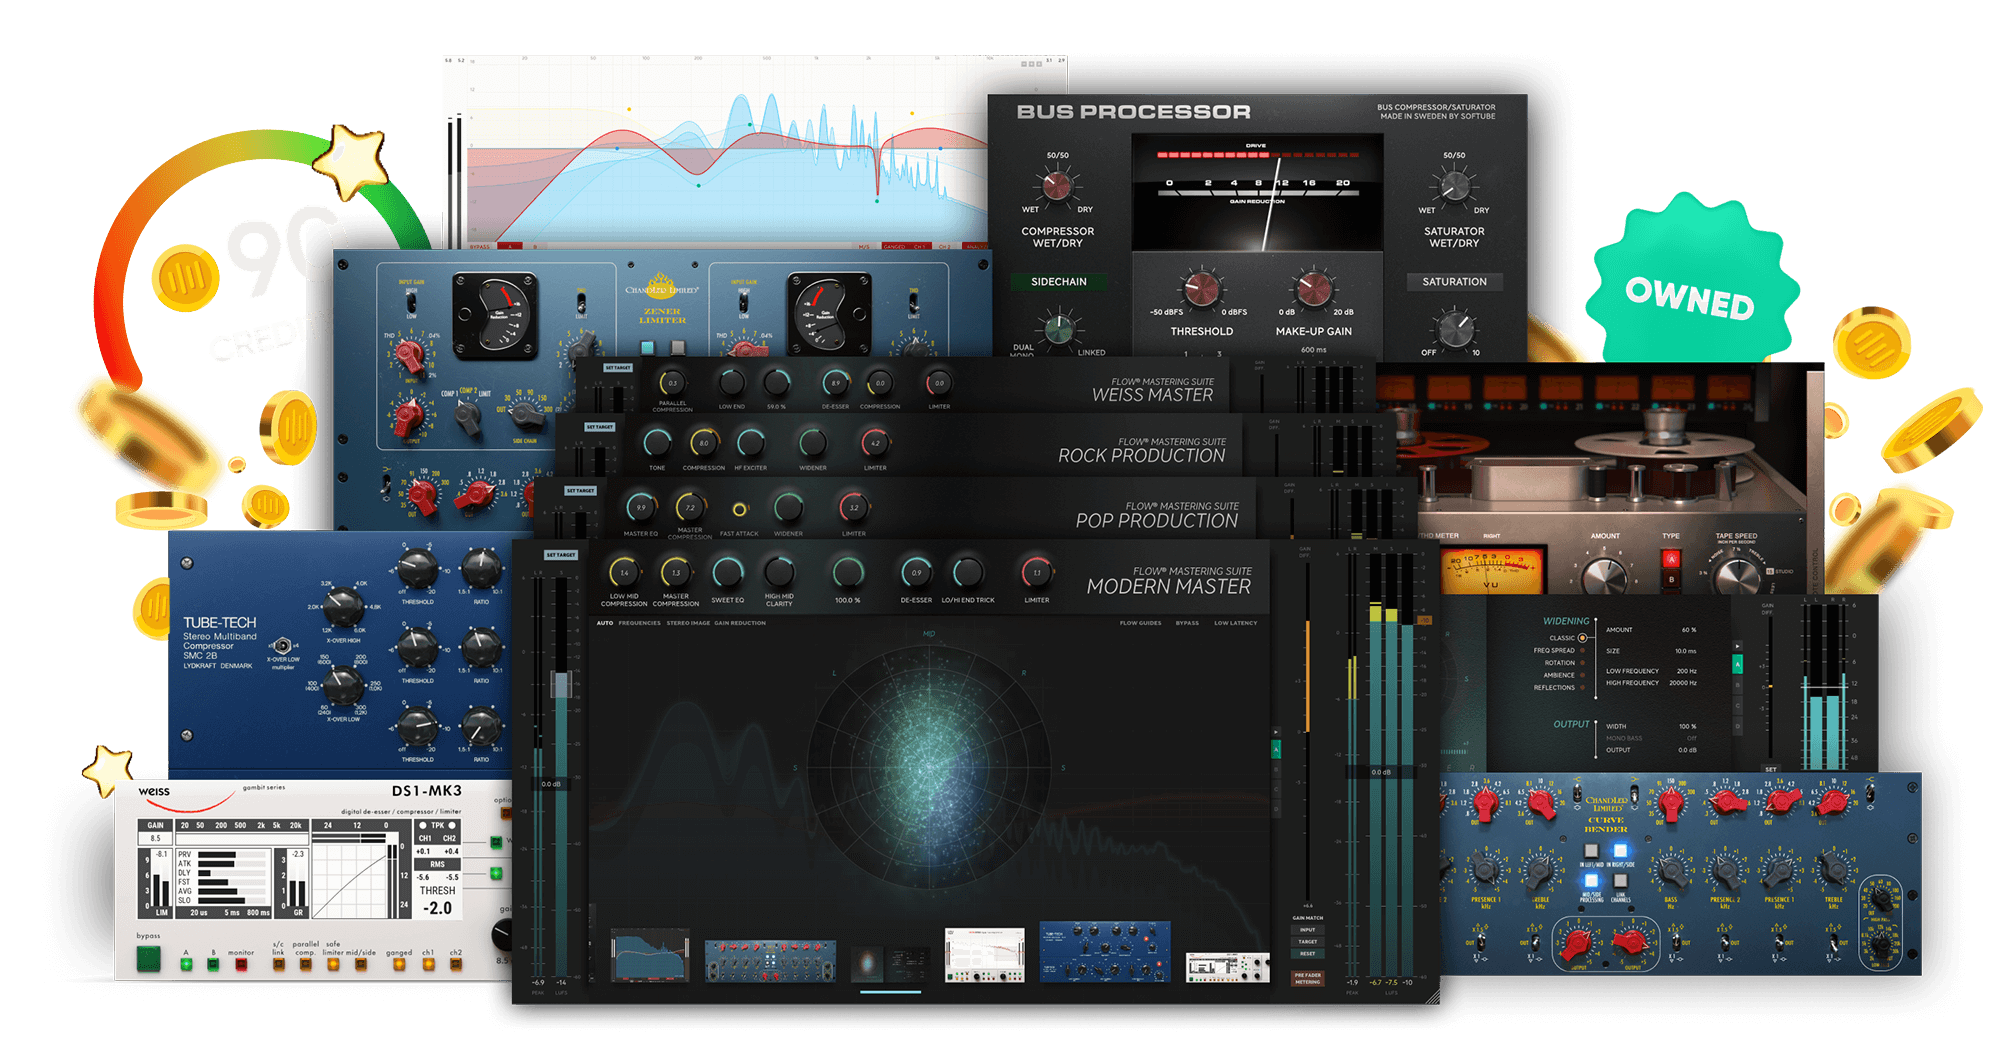The image size is (2000, 1041).
Task: Click the High Mid Clarity knob in Modern Master
Action: pos(779,573)
